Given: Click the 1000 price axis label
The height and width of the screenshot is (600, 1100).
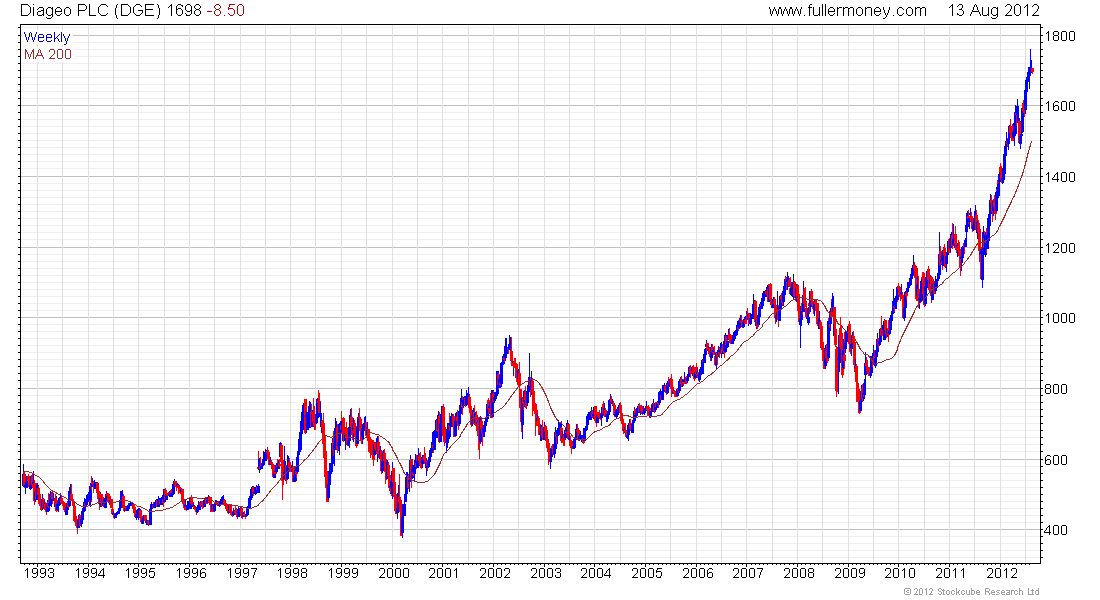Looking at the screenshot, I should [x=1059, y=318].
